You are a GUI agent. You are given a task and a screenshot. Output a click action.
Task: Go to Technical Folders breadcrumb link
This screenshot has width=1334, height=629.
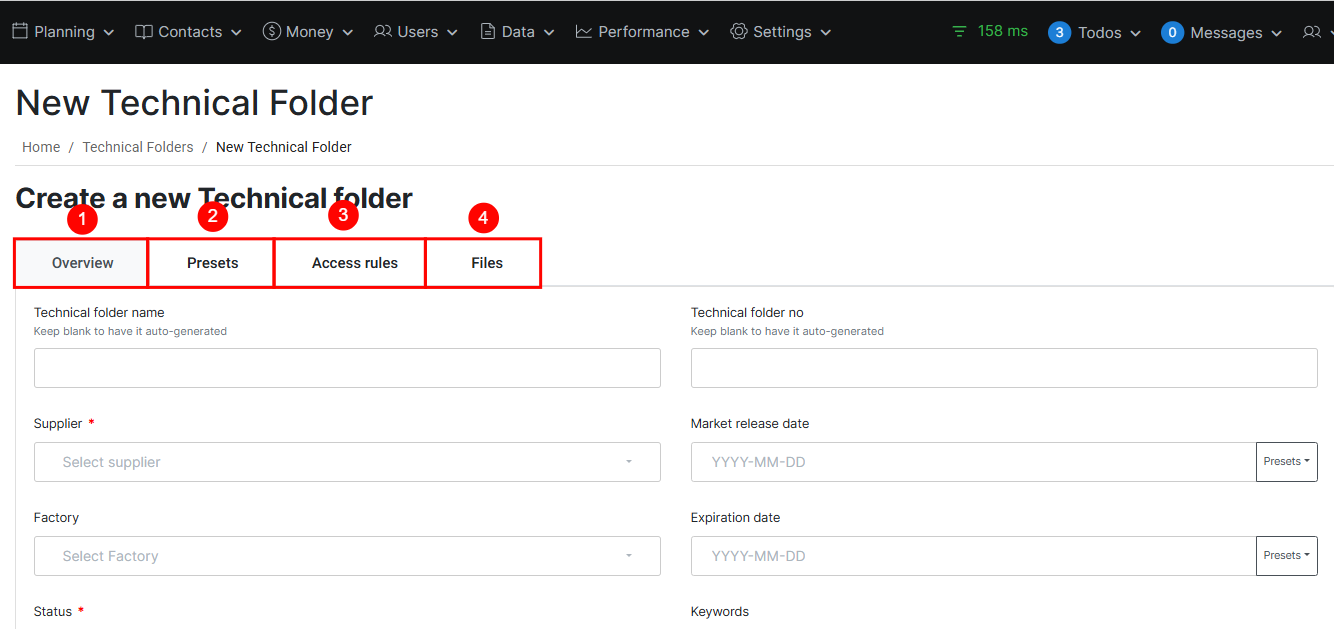[x=138, y=147]
